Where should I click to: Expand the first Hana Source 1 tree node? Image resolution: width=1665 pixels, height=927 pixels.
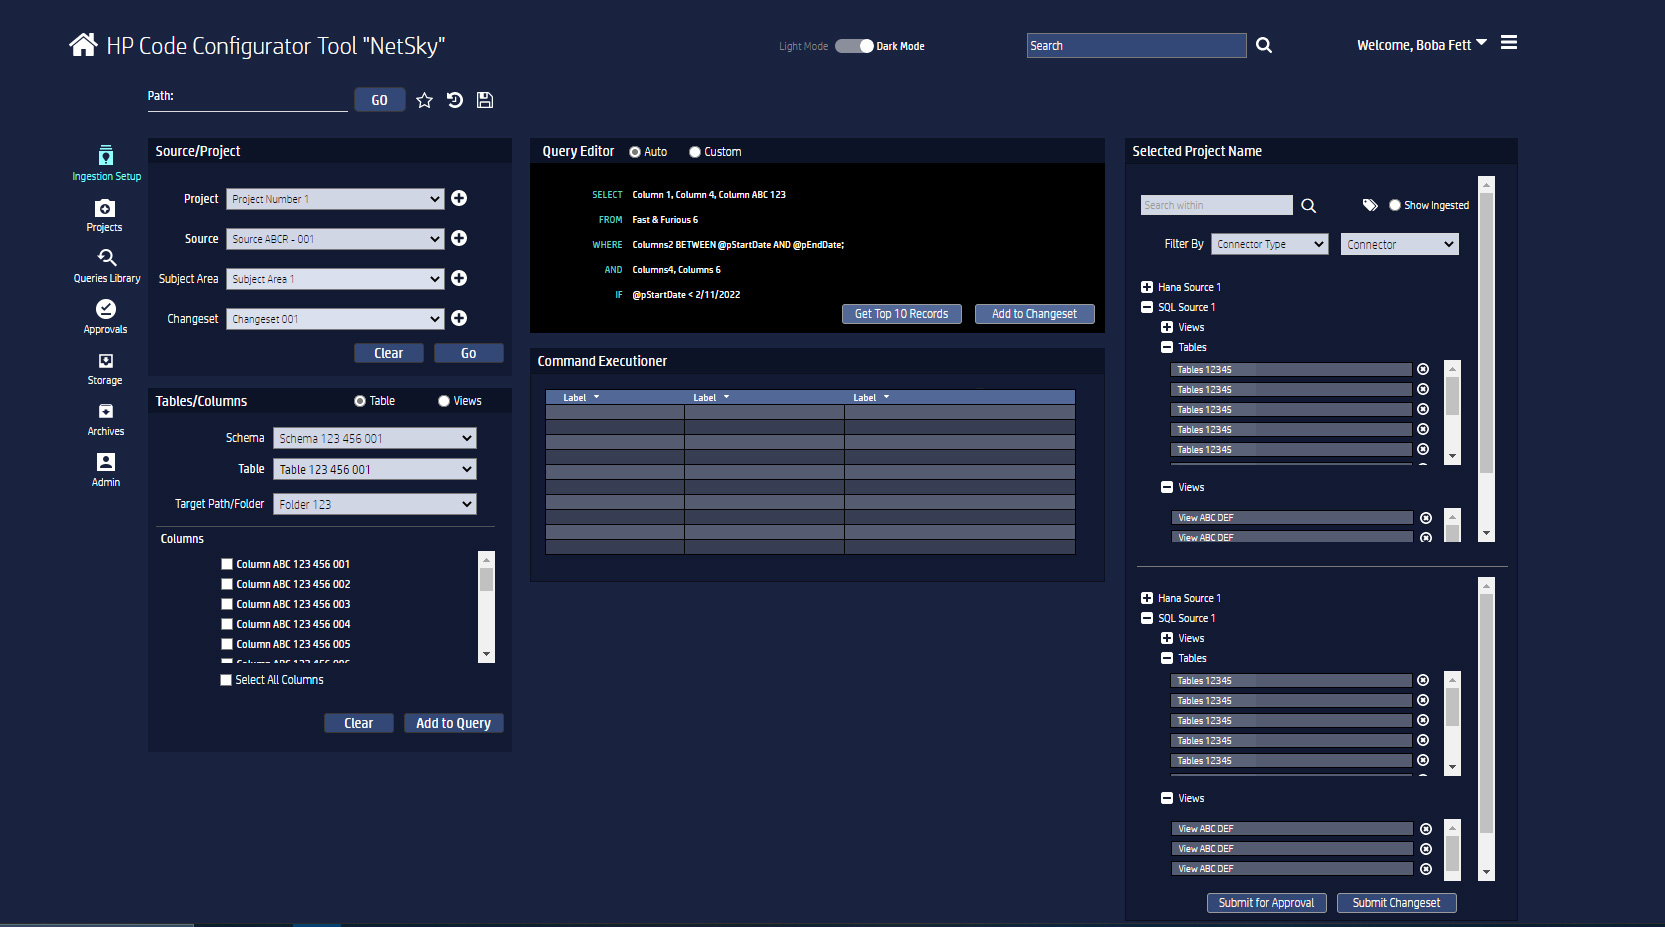[x=1147, y=287]
